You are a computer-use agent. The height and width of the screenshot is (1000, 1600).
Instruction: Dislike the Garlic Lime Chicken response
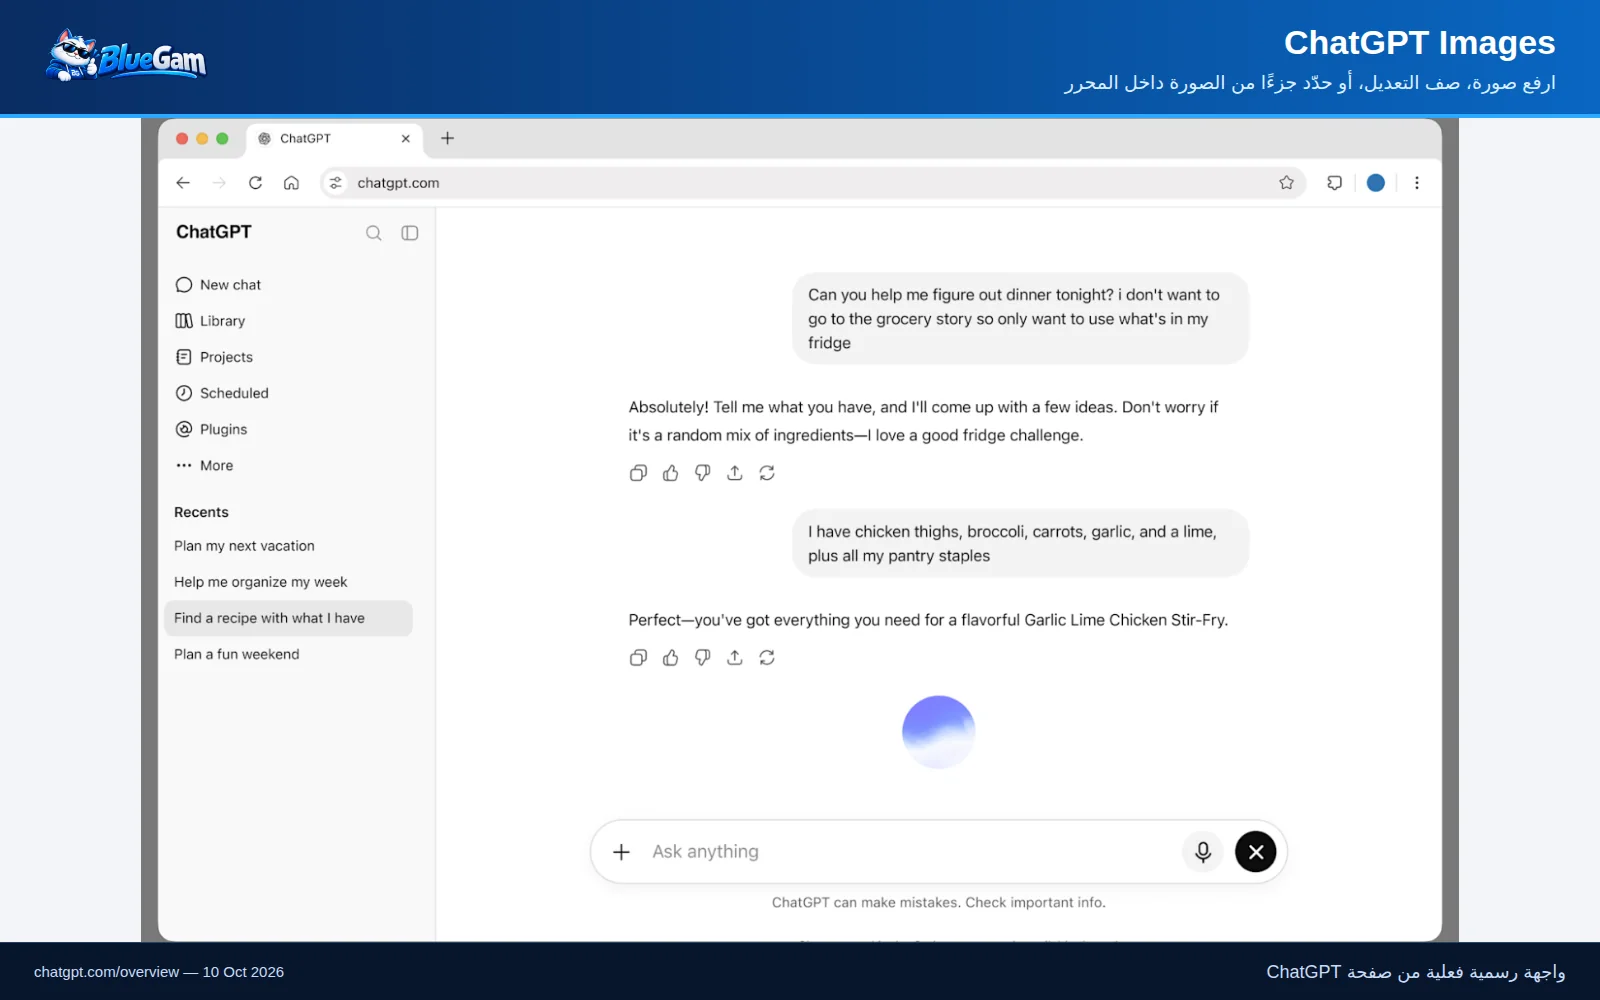702,657
